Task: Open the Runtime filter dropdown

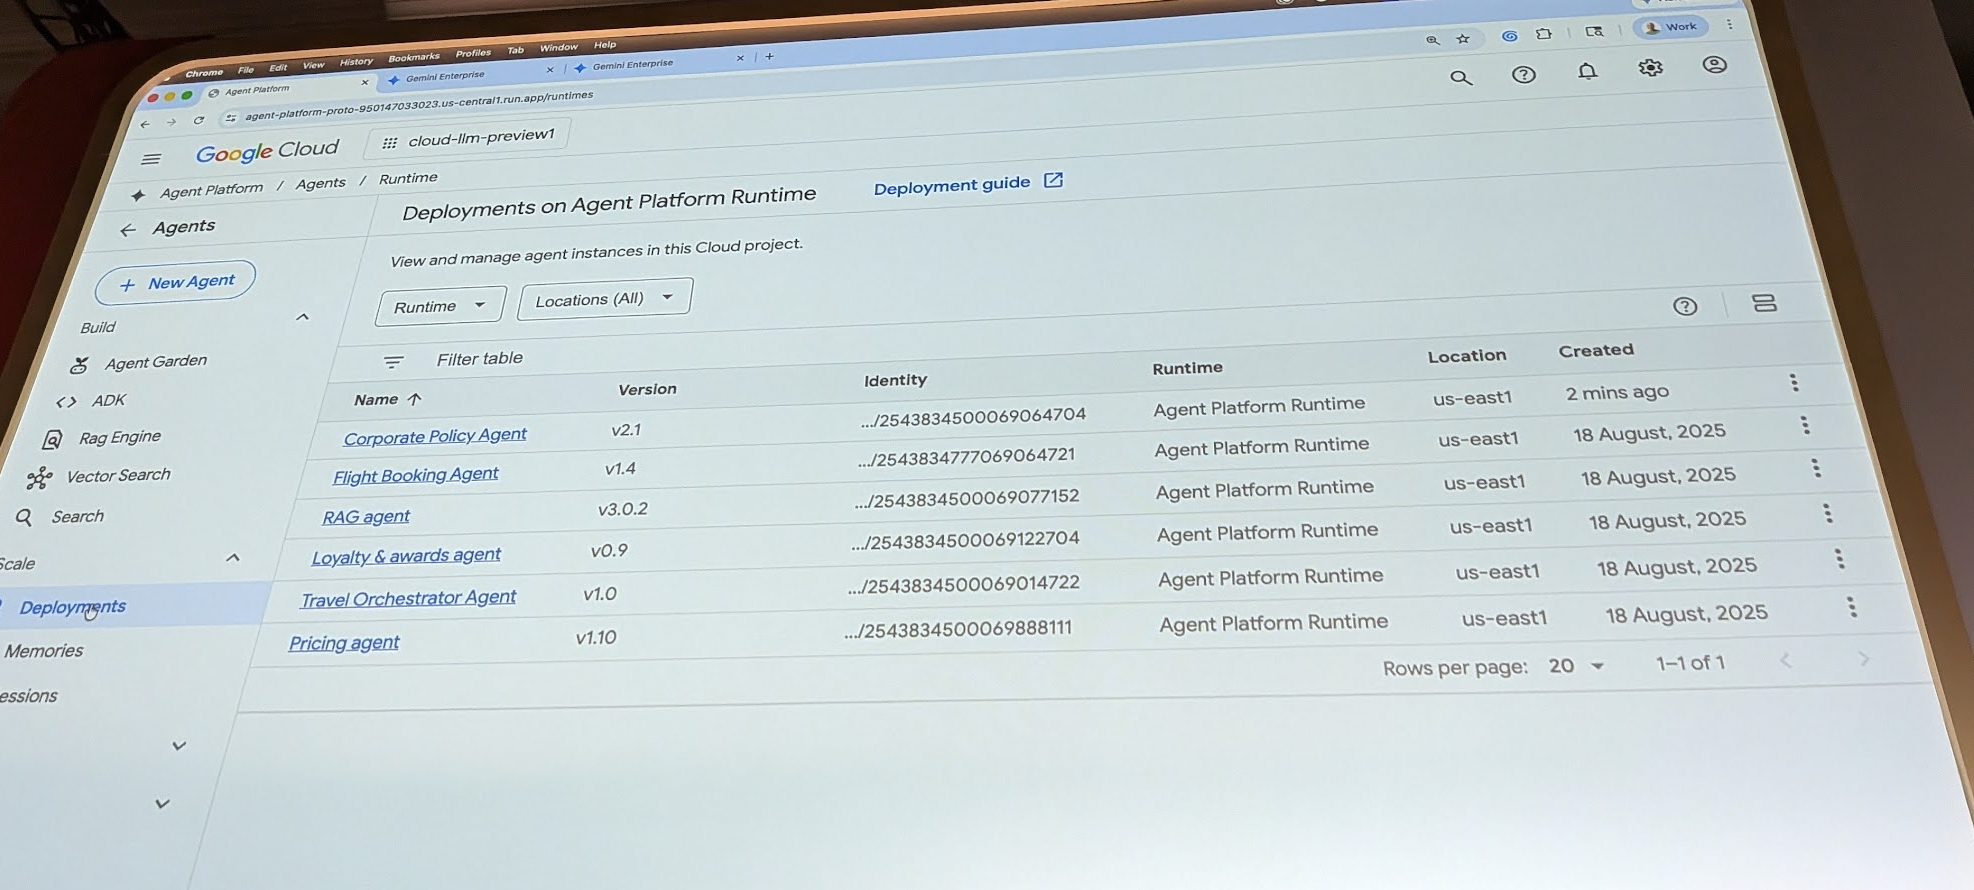Action: (440, 306)
